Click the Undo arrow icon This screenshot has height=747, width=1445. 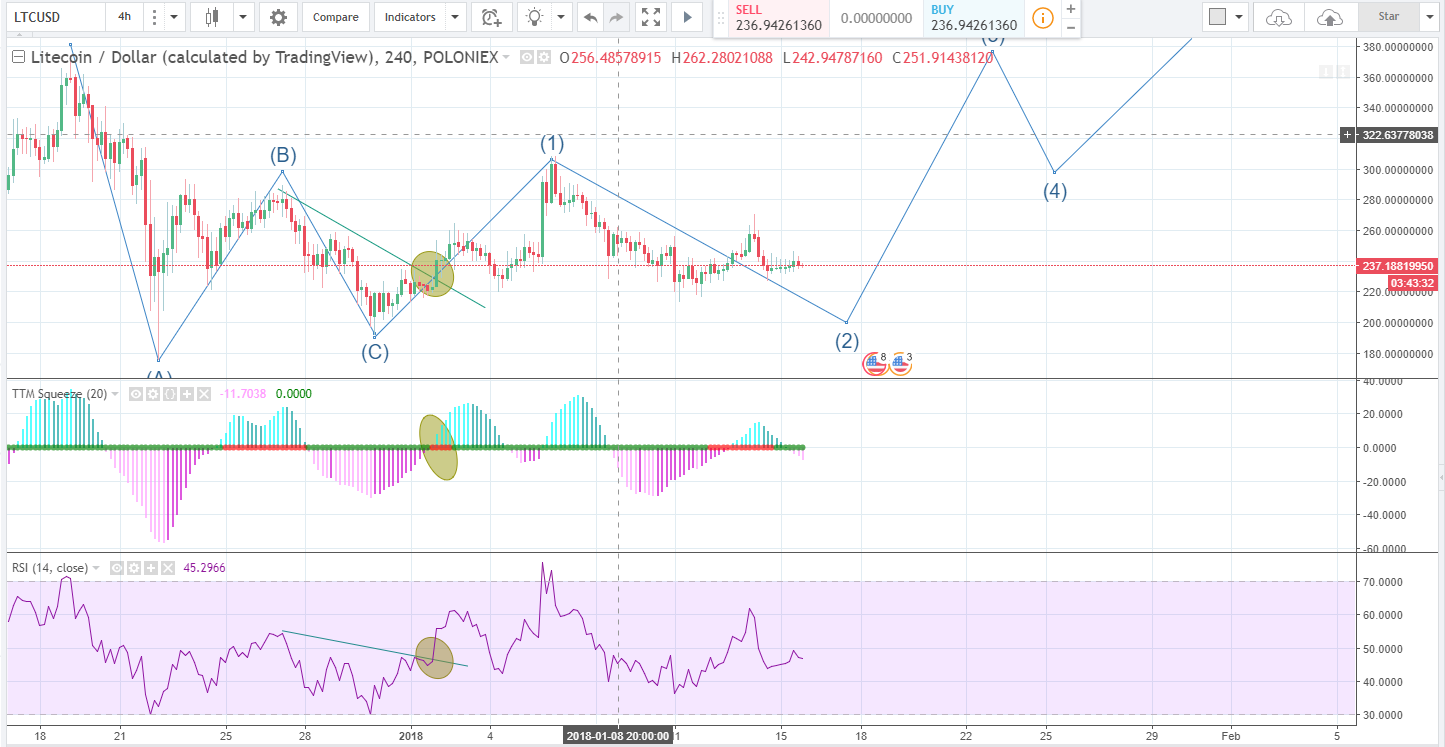590,17
